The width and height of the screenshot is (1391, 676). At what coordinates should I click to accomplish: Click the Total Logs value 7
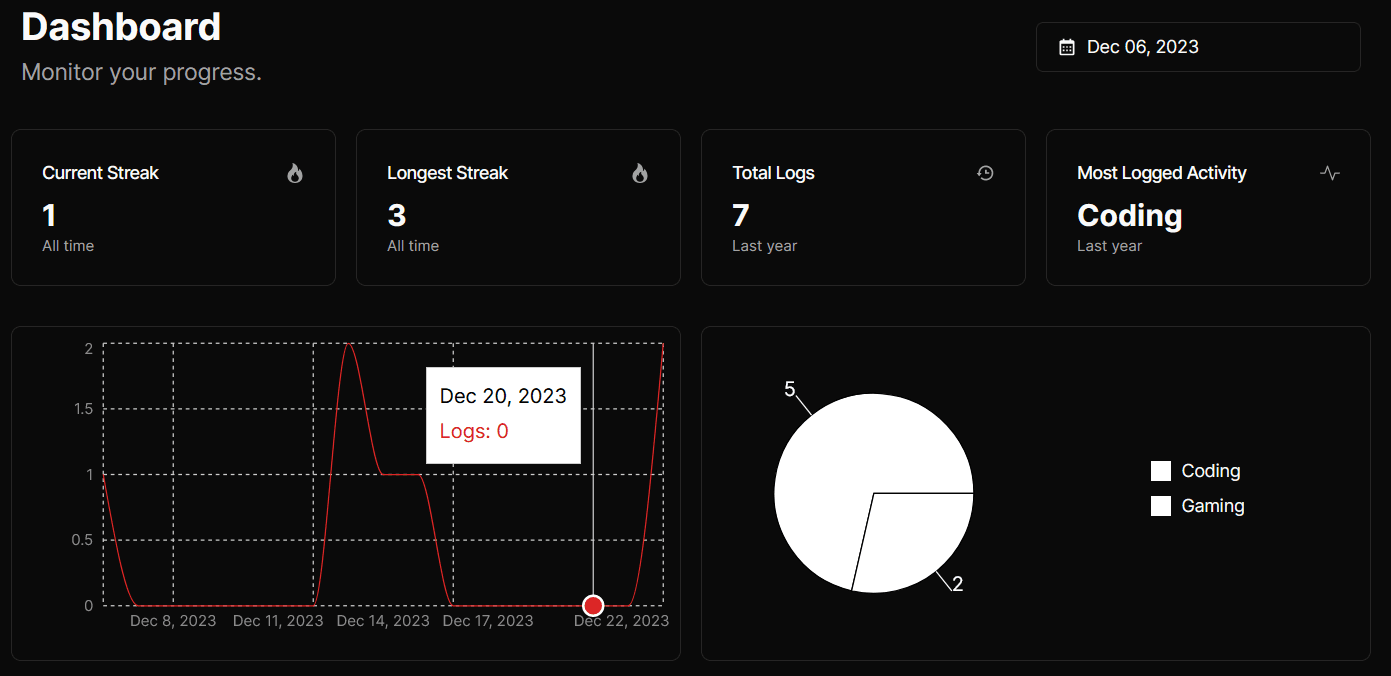pyautogui.click(x=741, y=215)
